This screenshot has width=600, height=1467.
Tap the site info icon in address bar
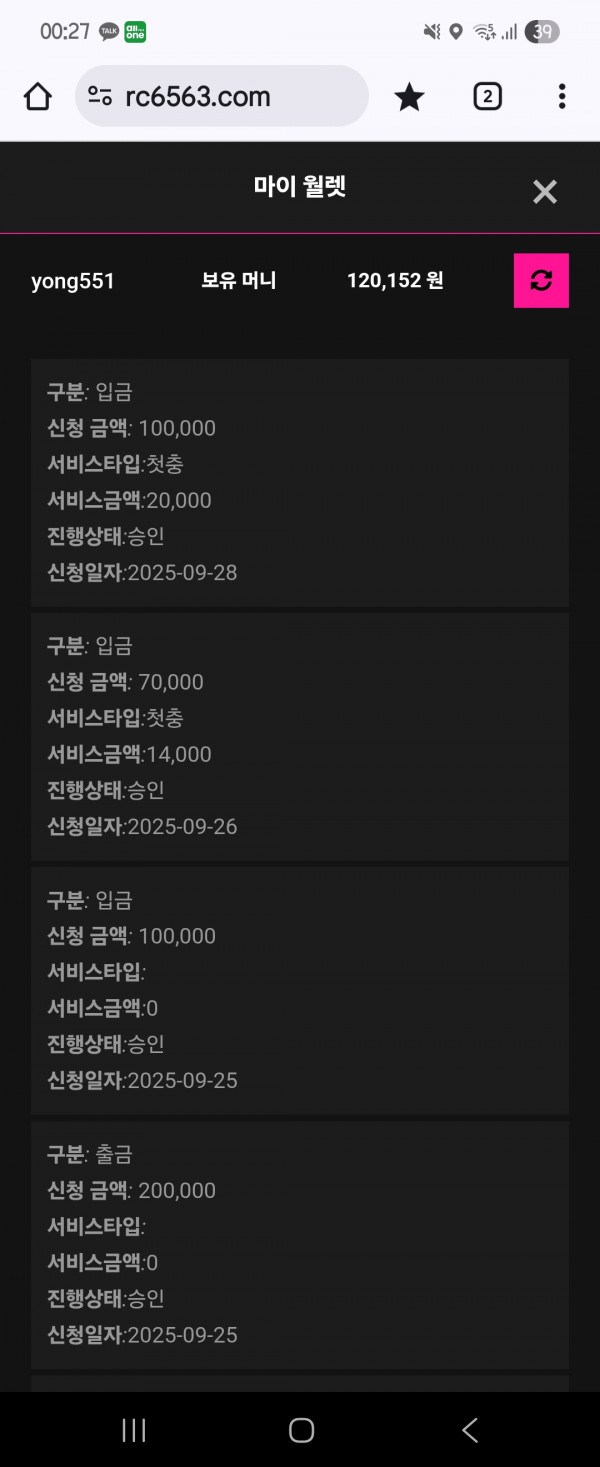click(100, 96)
